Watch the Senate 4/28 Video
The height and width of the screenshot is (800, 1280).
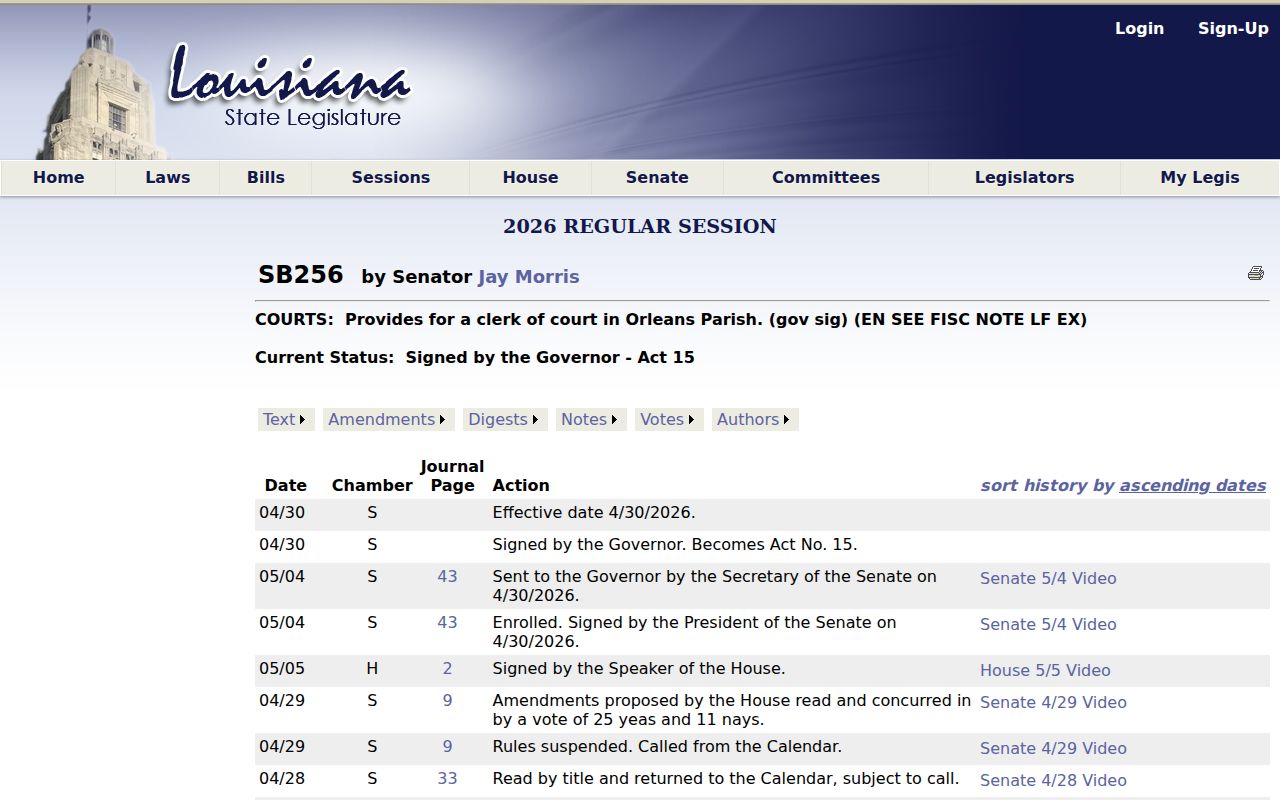click(1053, 781)
